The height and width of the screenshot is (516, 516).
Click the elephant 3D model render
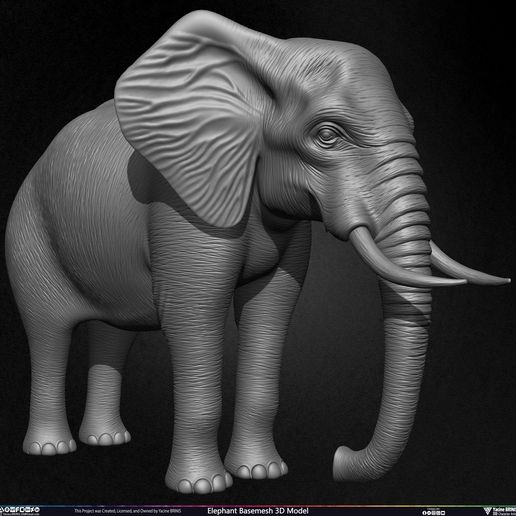pos(257,253)
